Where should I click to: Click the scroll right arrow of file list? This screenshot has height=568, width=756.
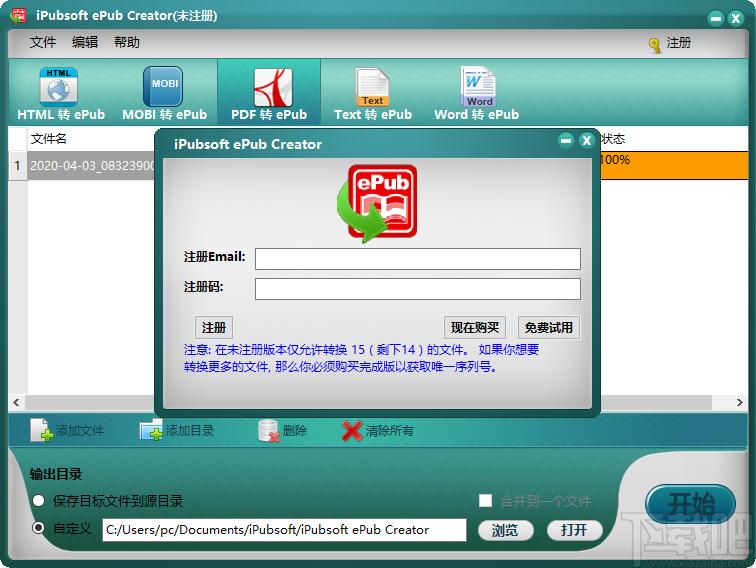740,402
